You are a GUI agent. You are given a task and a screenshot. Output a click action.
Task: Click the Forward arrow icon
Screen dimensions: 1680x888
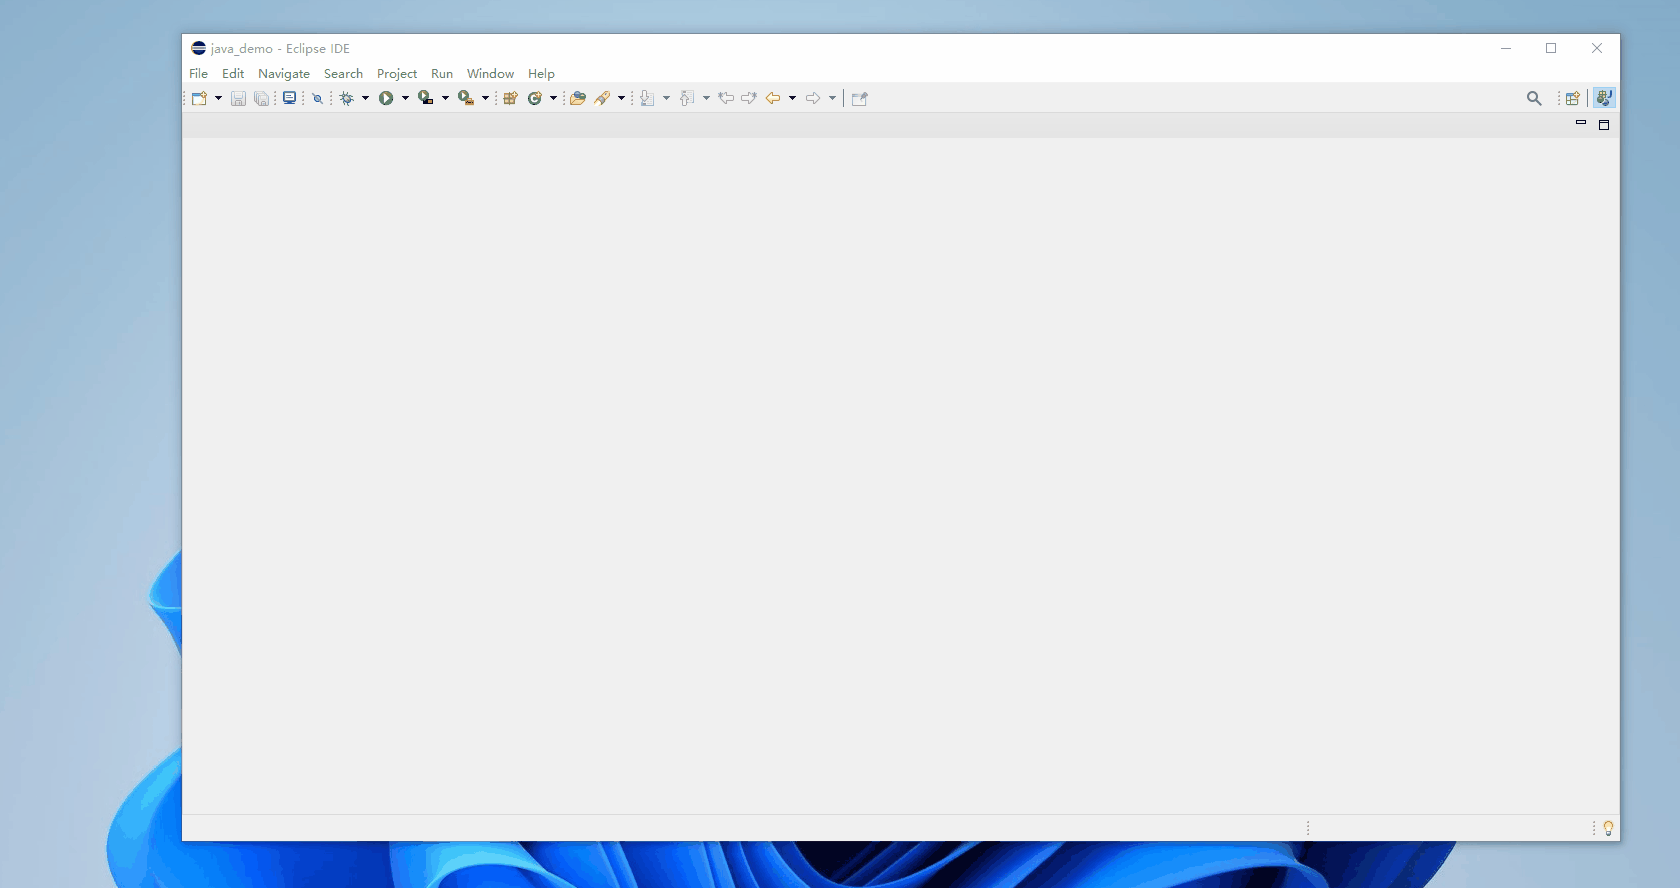[x=813, y=98]
